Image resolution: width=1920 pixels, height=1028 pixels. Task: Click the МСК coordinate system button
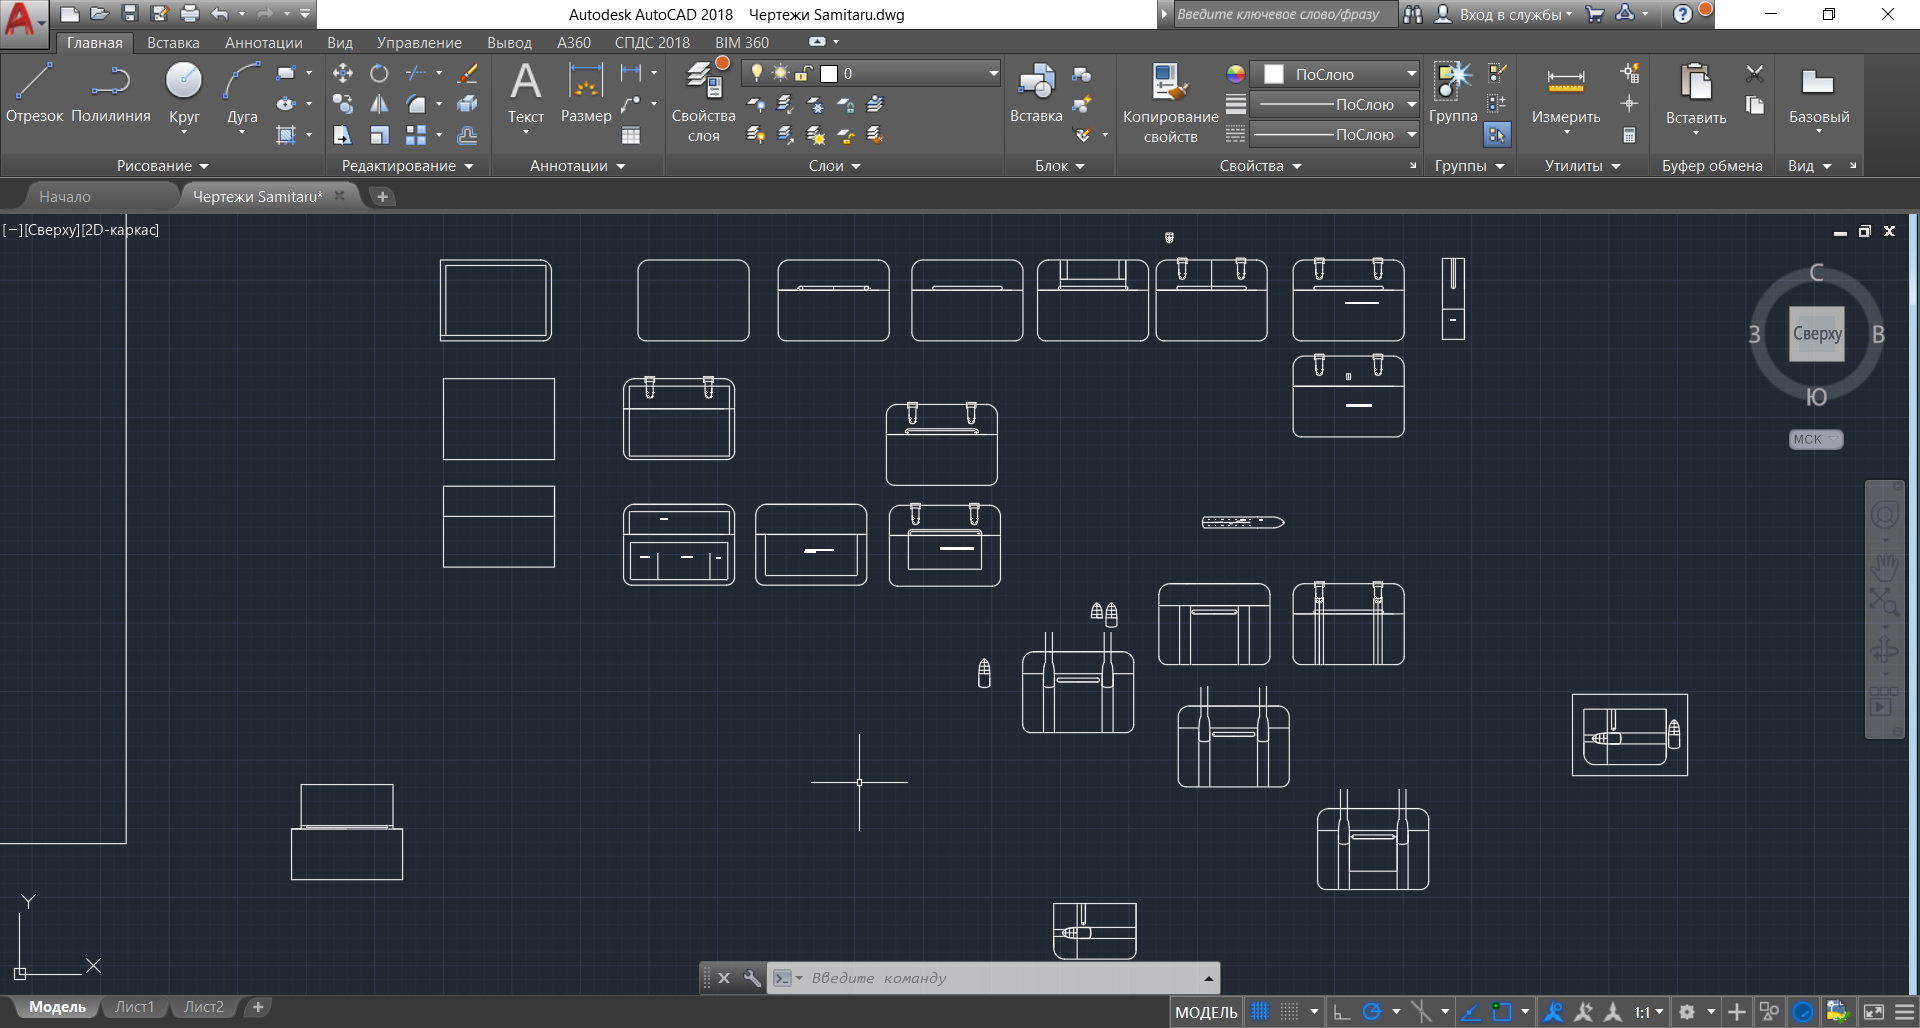point(1815,439)
